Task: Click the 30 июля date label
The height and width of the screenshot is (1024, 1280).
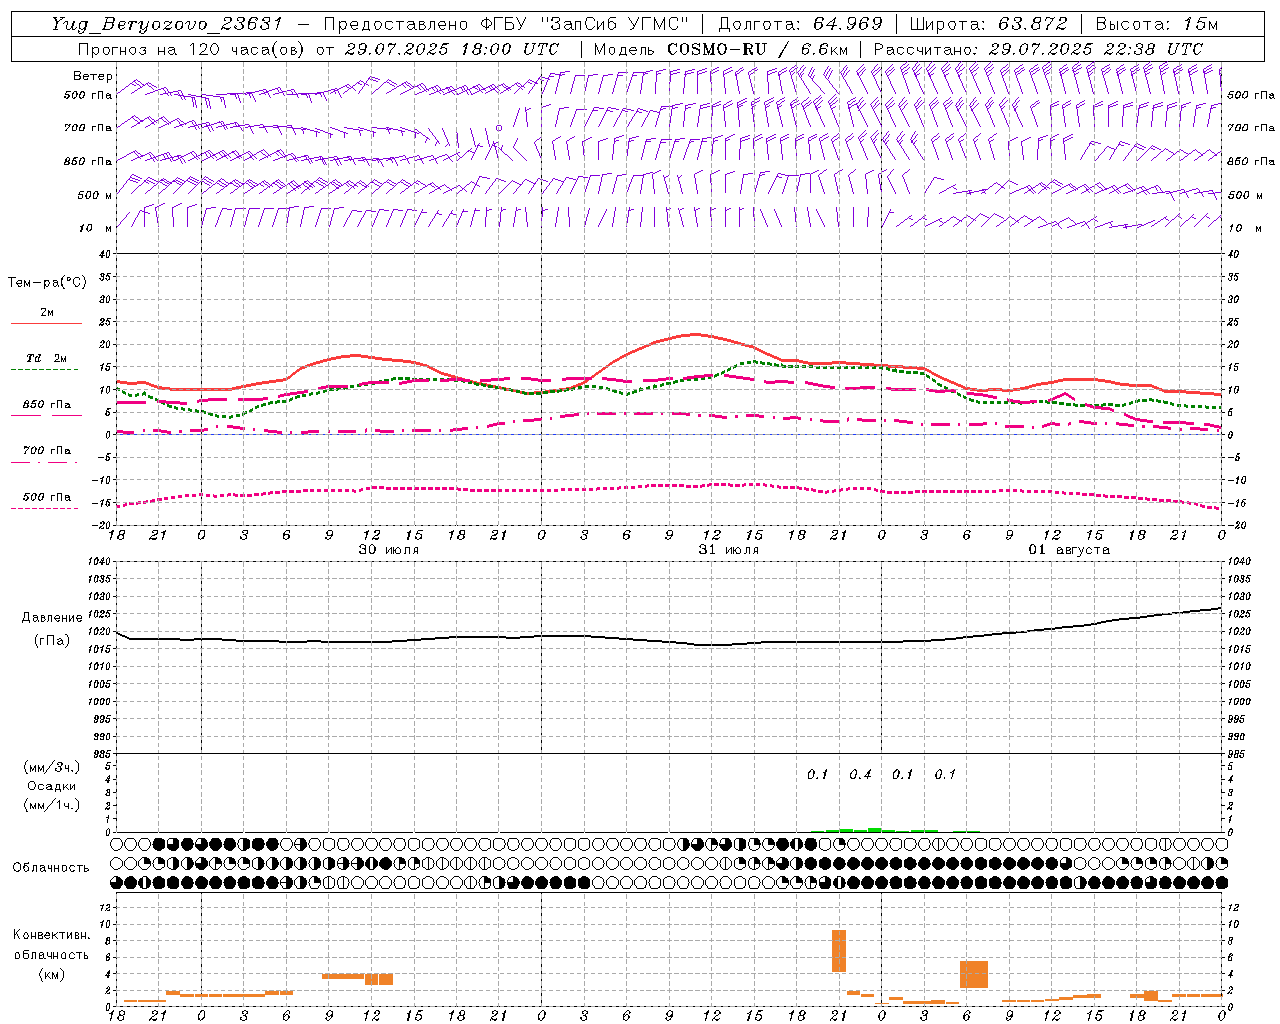Action: click(x=389, y=550)
